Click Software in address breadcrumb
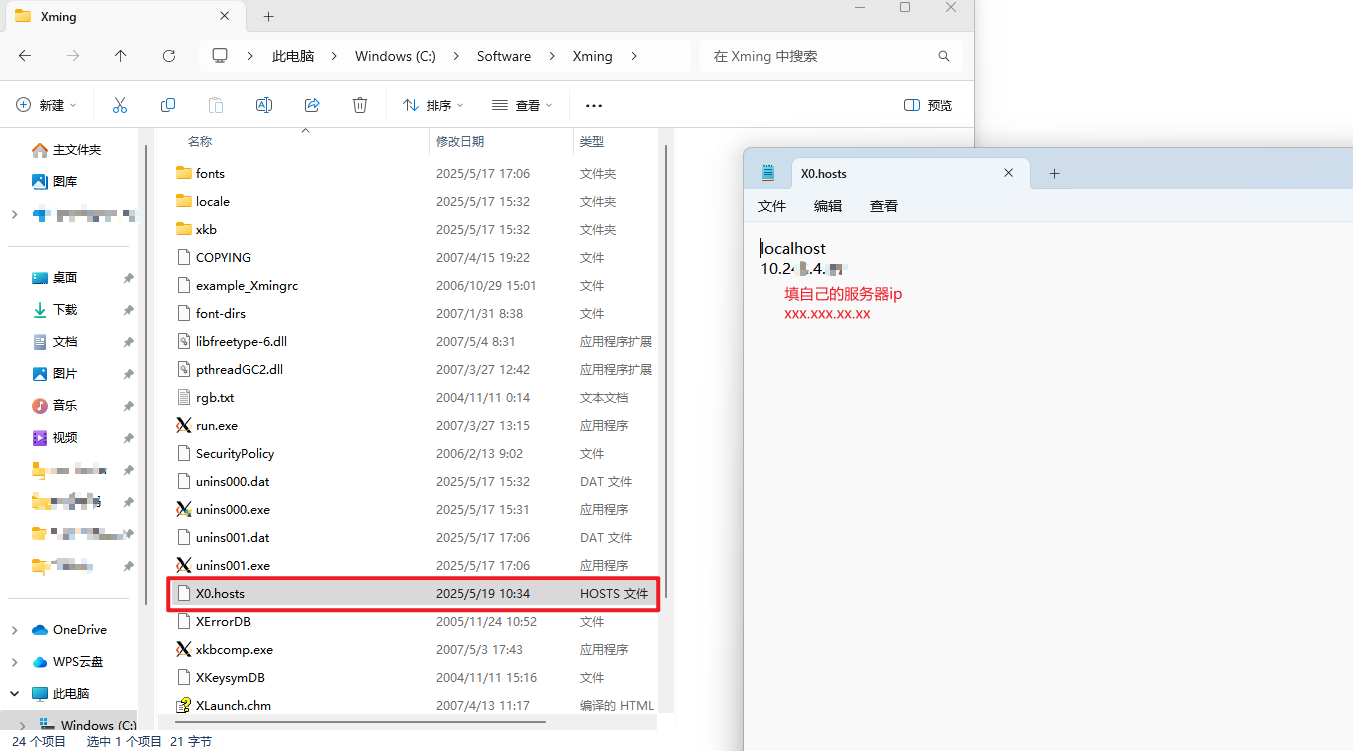 click(504, 56)
